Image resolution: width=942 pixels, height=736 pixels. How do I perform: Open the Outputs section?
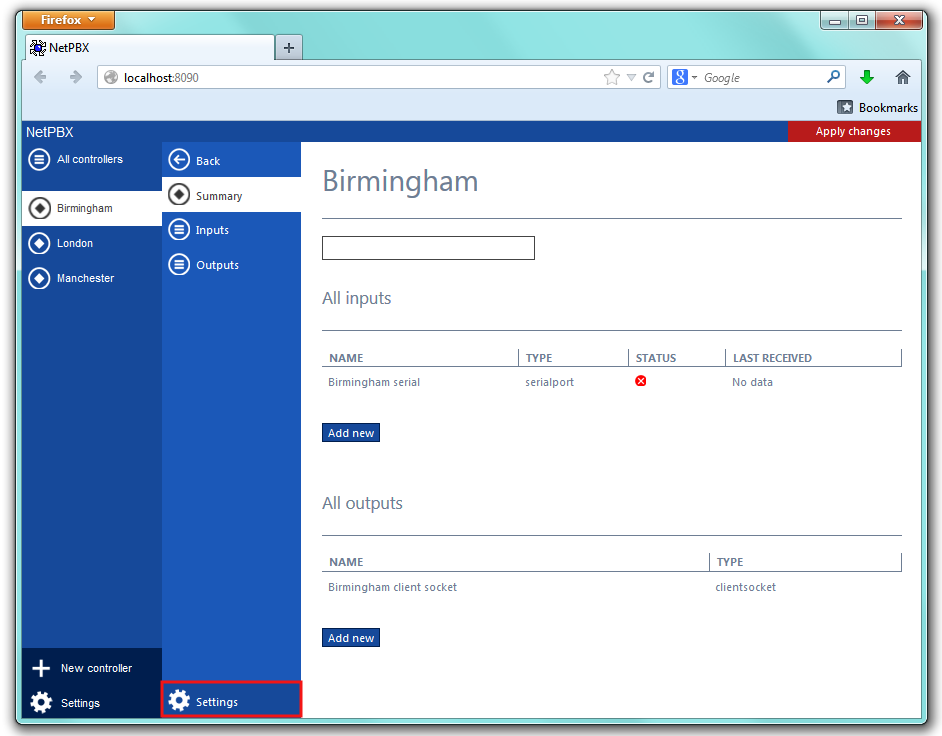tap(217, 265)
